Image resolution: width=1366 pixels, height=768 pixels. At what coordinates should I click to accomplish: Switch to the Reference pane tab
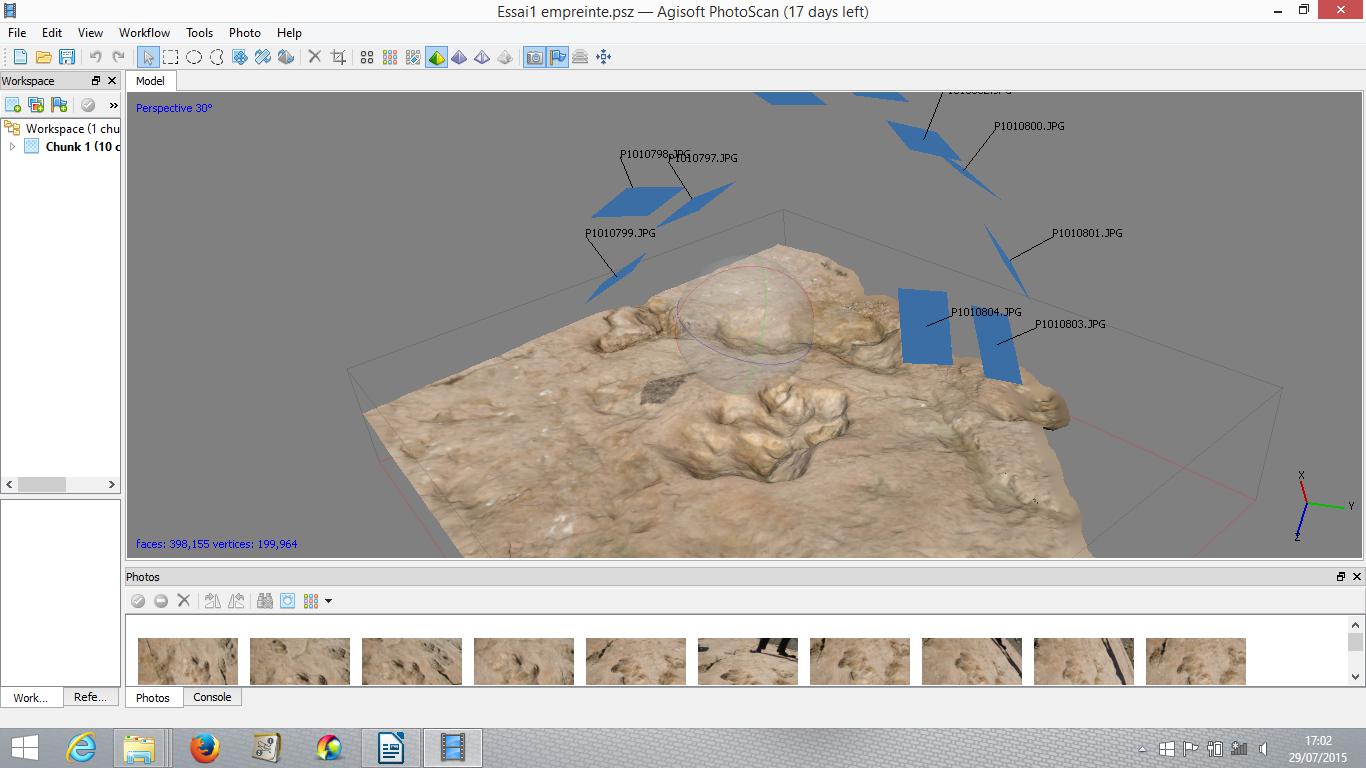pyautogui.click(x=90, y=697)
